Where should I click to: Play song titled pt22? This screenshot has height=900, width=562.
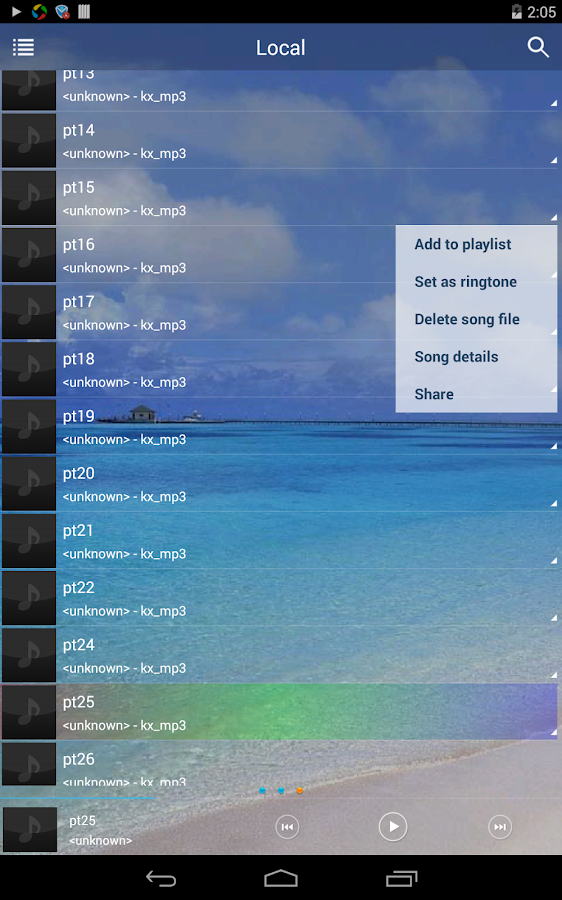79,588
